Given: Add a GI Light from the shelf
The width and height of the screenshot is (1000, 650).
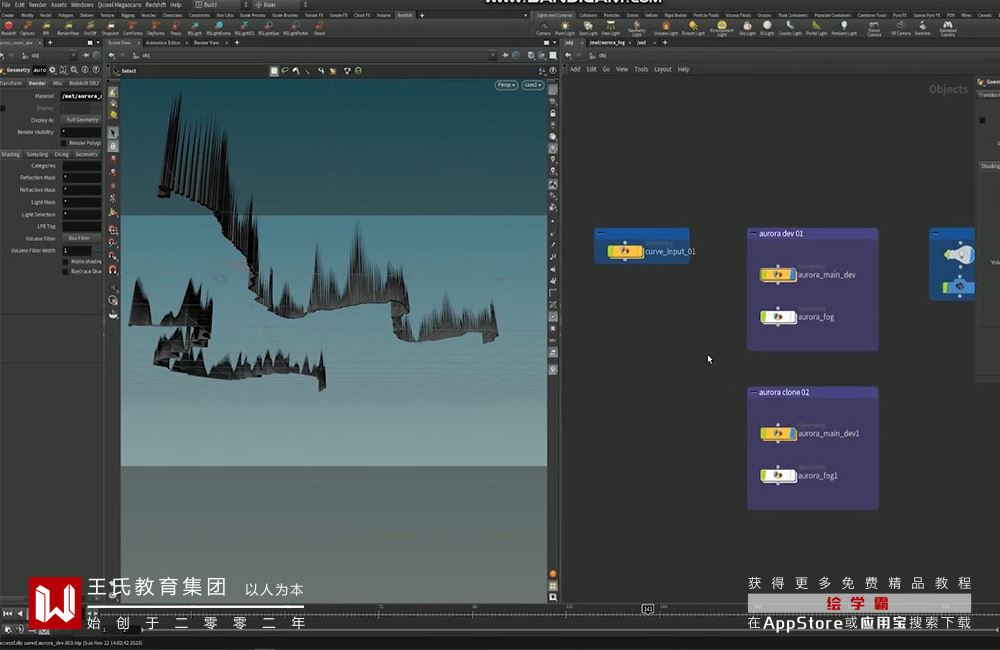Looking at the screenshot, I should coord(767,26).
